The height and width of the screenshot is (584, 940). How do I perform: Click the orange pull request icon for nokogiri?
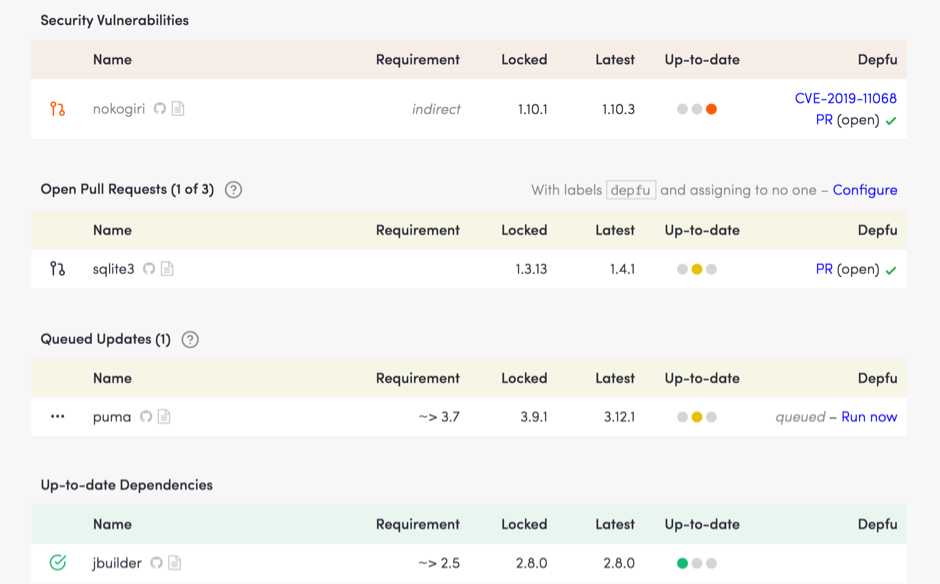58,109
